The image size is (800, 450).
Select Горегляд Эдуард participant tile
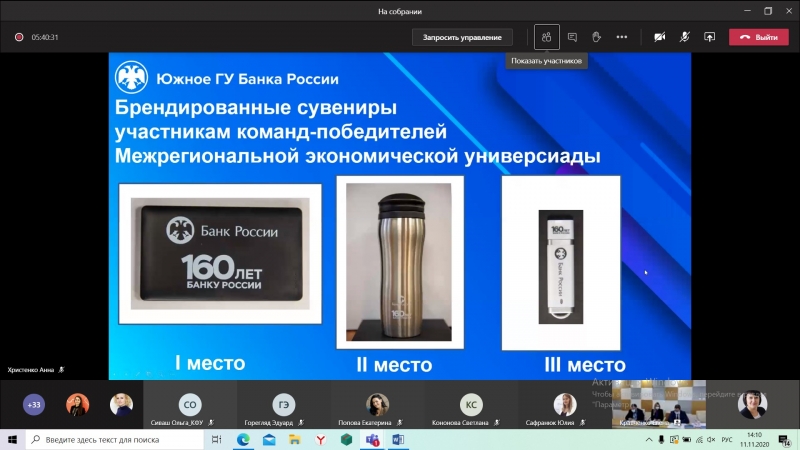coord(284,405)
